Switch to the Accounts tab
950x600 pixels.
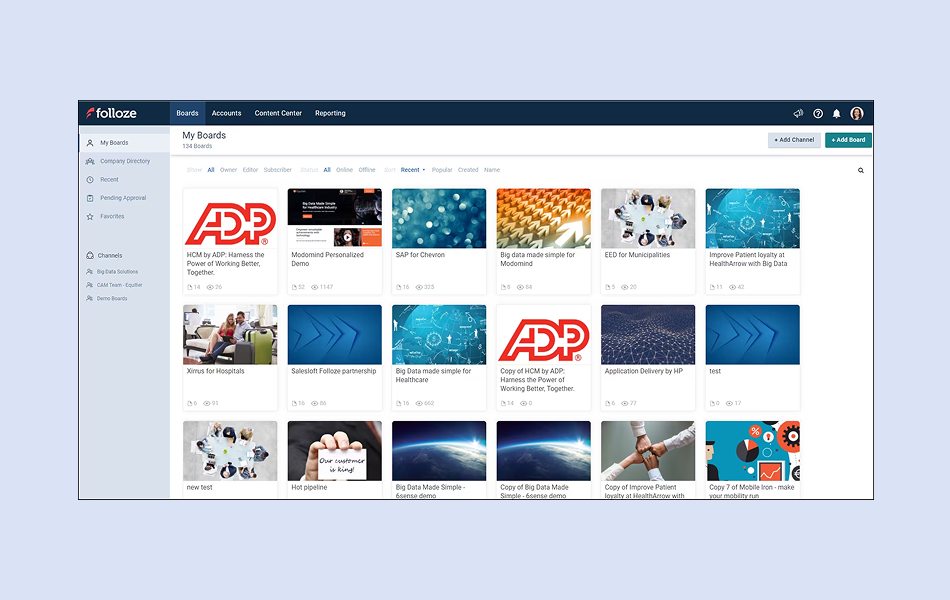[x=227, y=113]
